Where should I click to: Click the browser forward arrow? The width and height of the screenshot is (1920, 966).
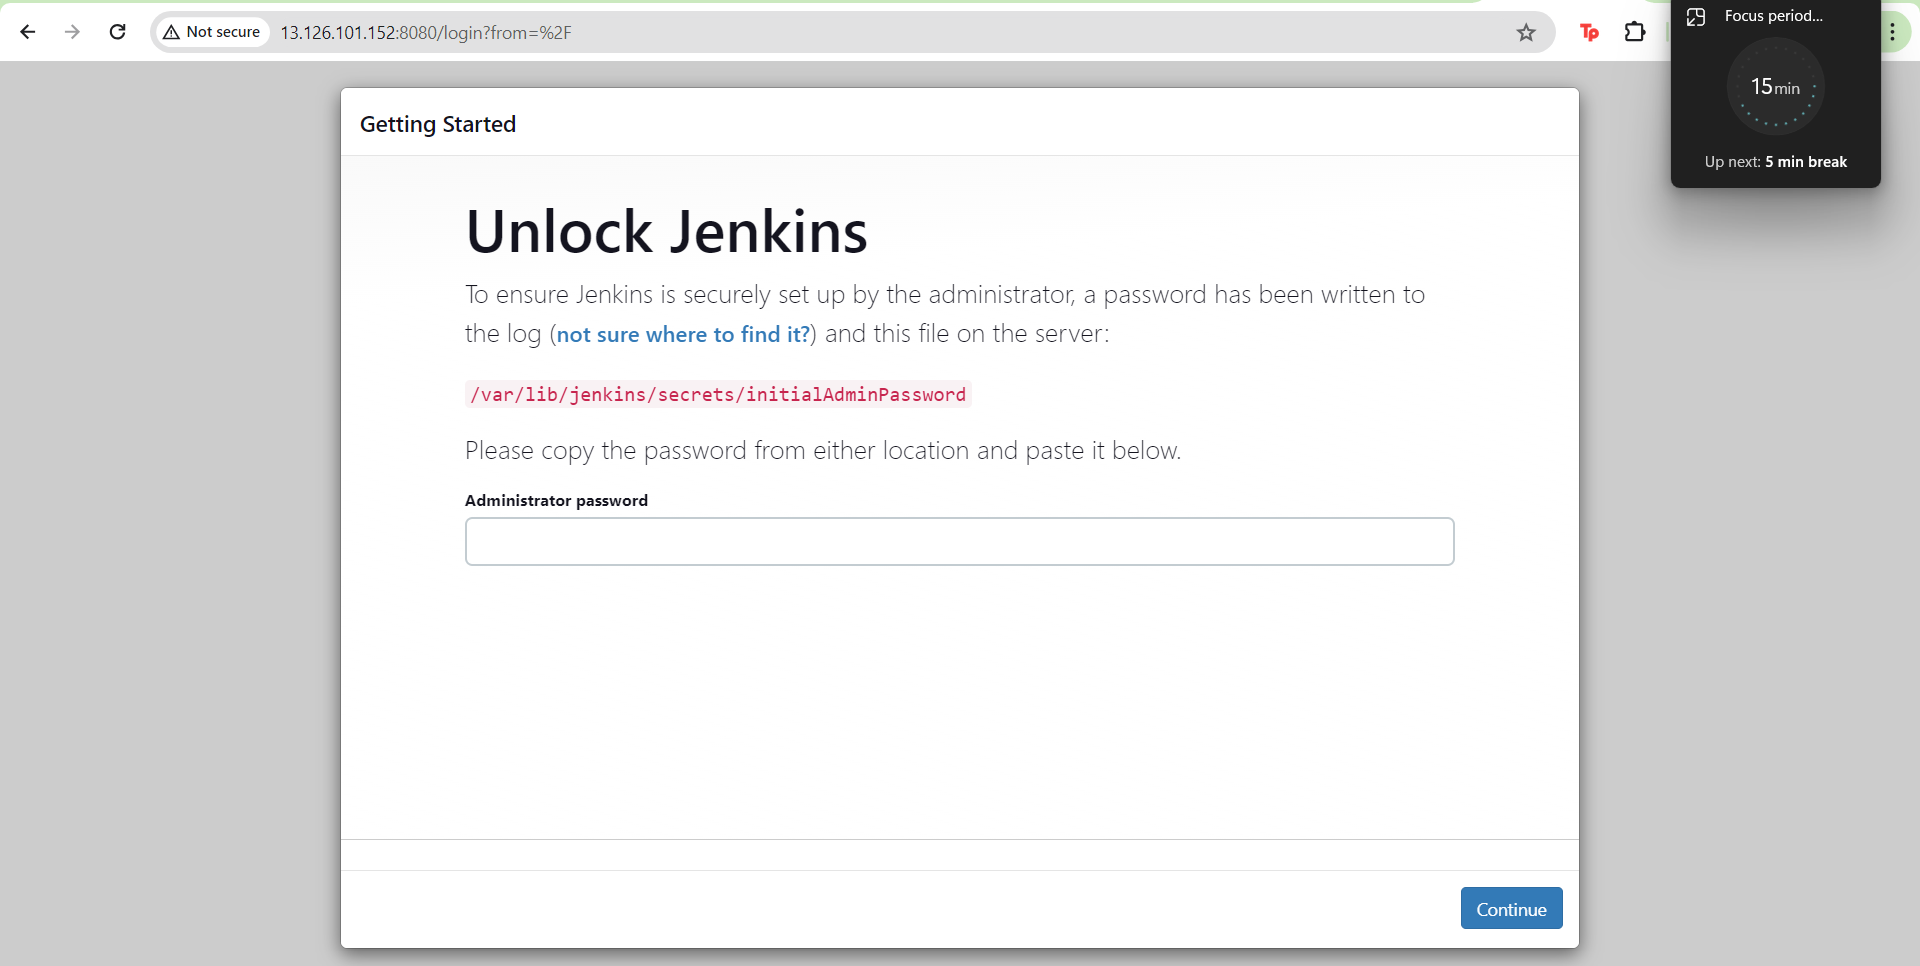(72, 32)
